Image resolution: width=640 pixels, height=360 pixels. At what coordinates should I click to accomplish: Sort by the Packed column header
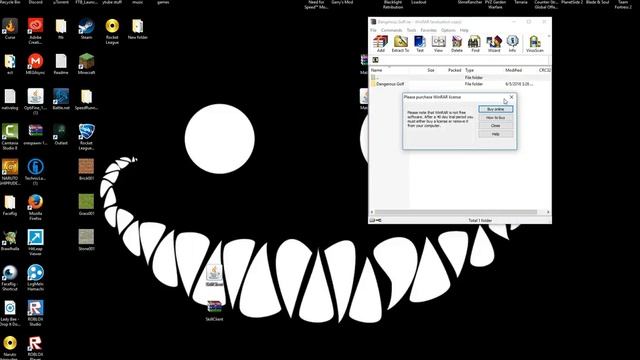pos(454,70)
